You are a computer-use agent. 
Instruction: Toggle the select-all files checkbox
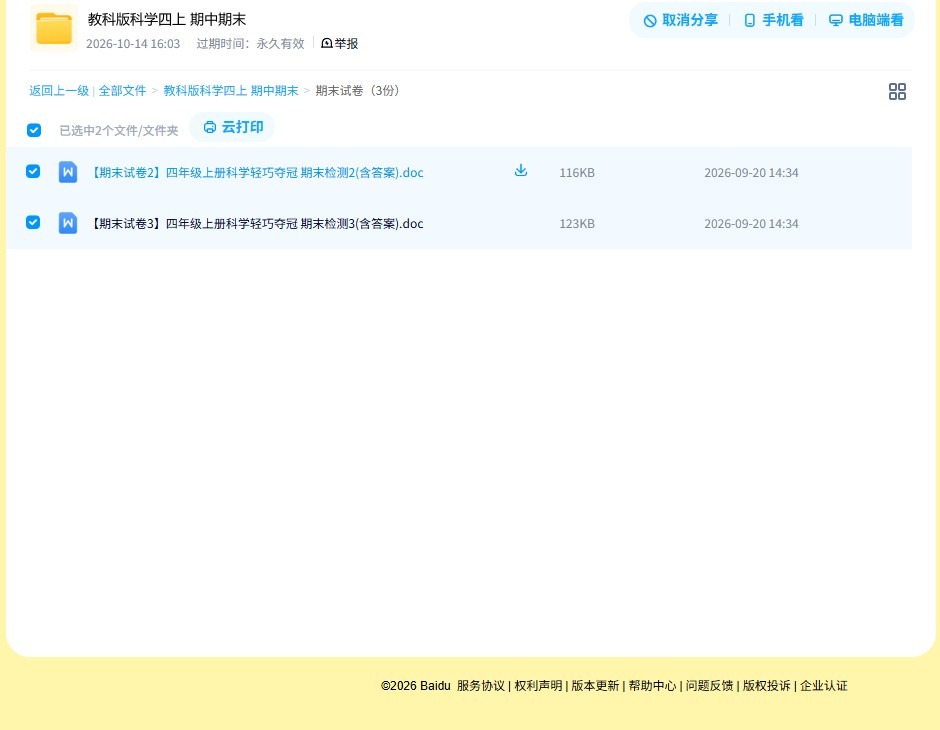34,130
